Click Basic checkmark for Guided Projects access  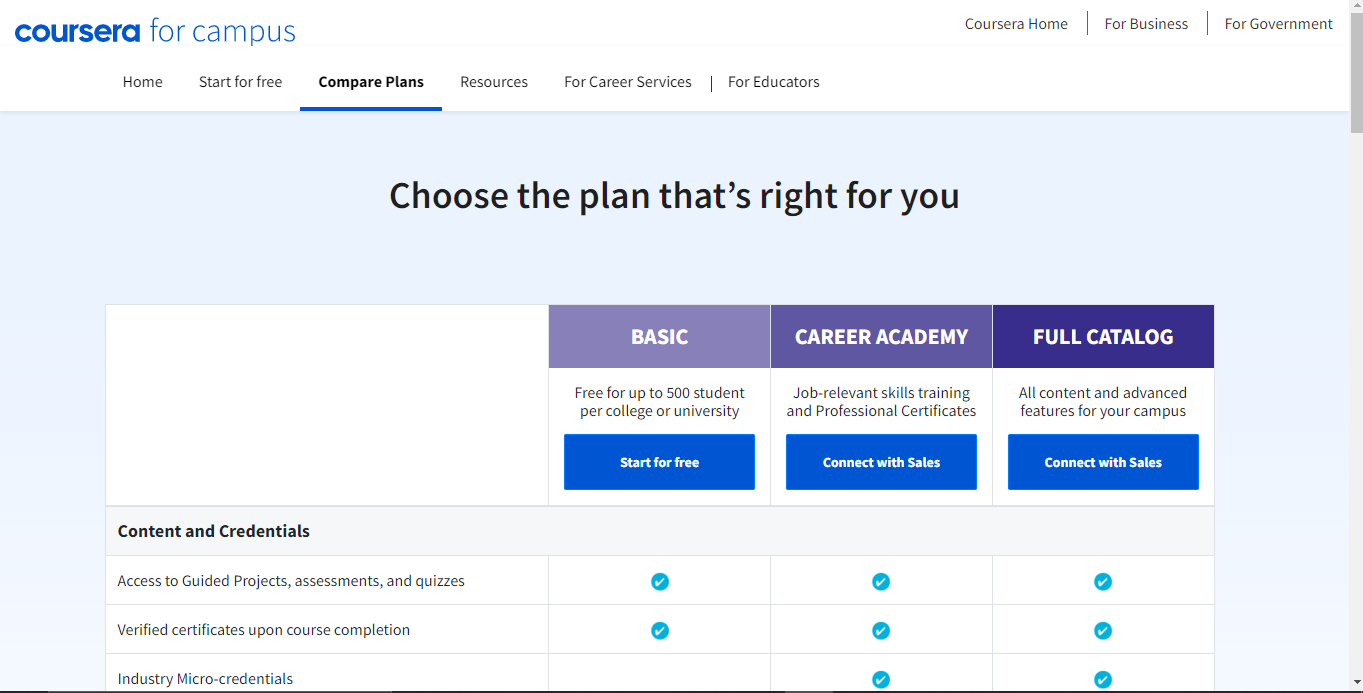pos(660,581)
